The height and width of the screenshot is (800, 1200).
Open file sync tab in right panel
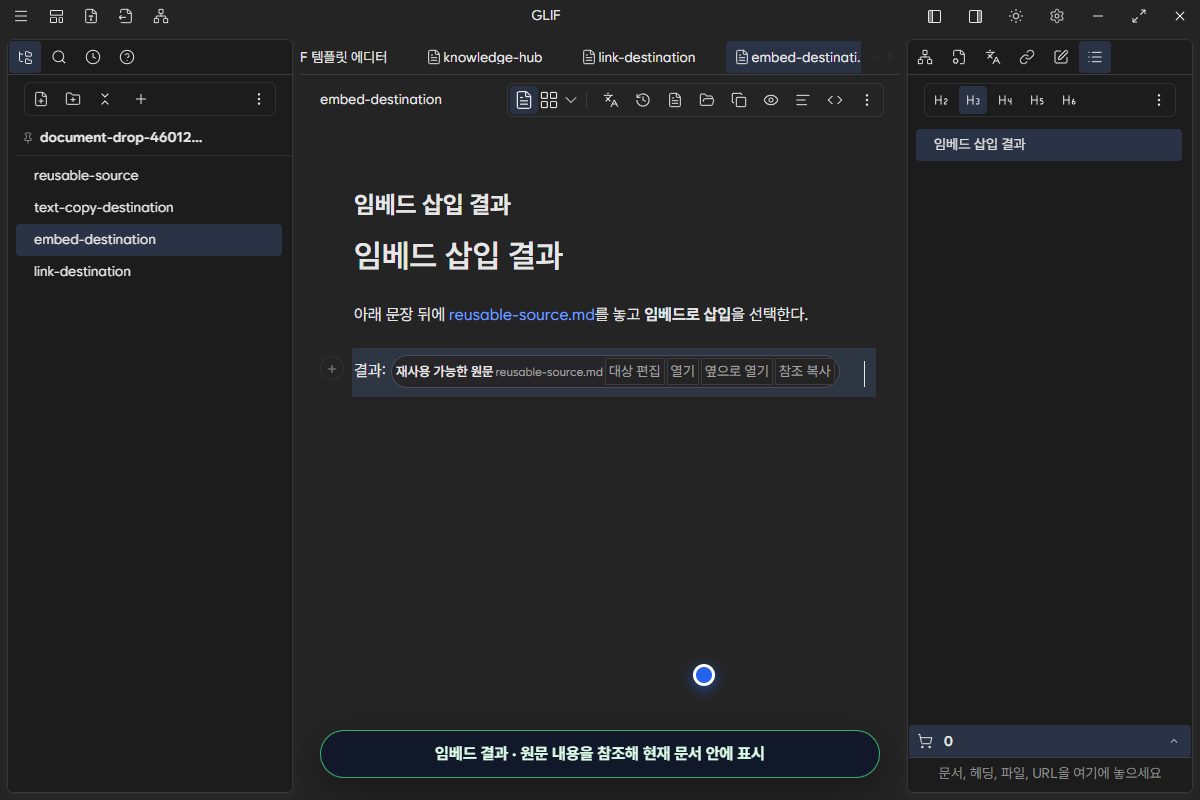pos(959,57)
